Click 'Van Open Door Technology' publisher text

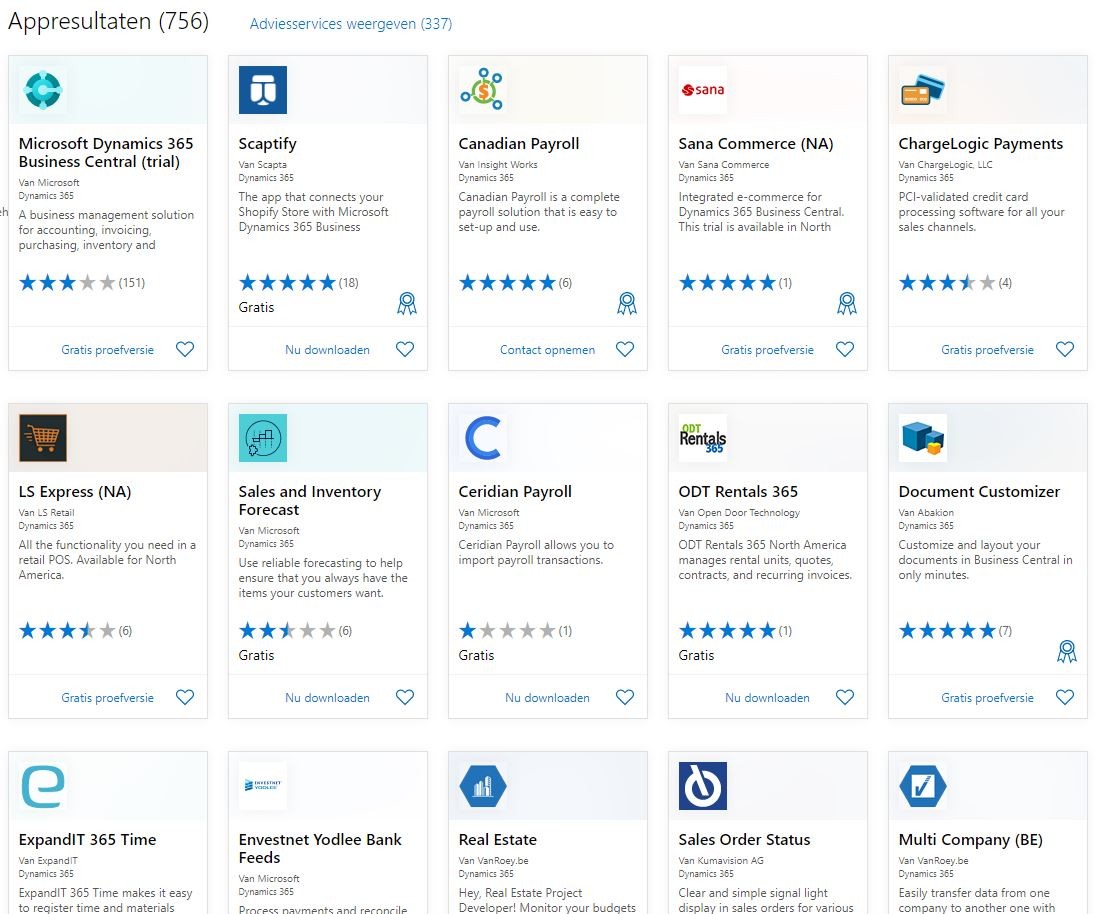(739, 512)
